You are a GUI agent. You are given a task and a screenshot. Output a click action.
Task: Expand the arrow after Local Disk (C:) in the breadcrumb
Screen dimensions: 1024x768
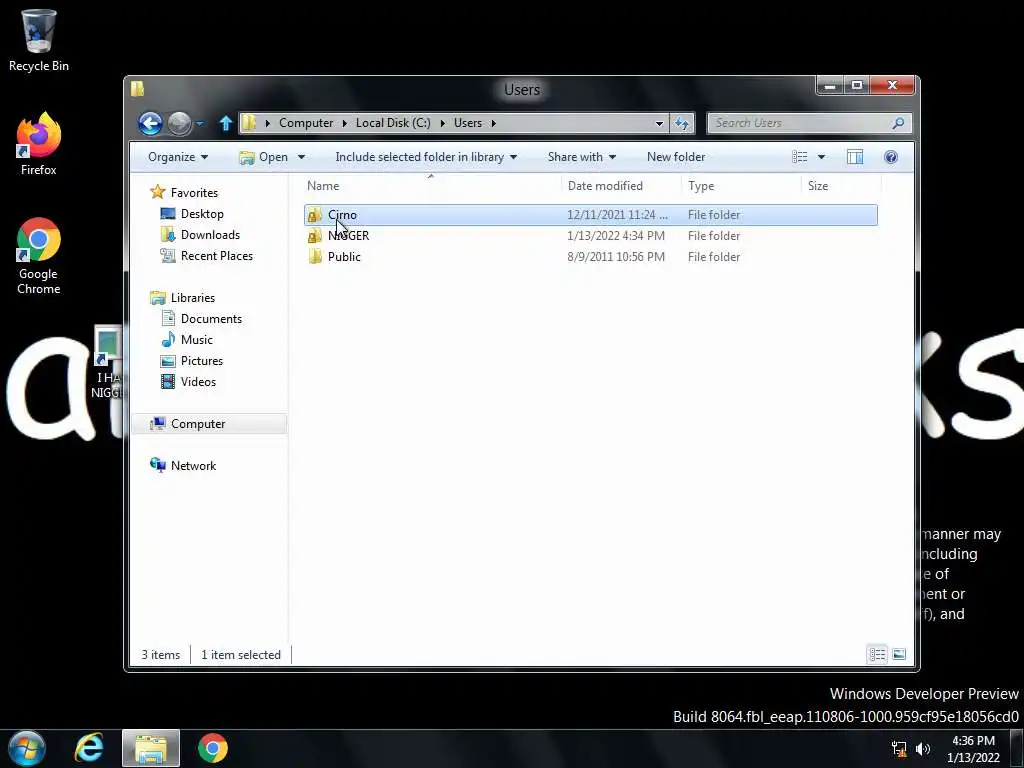coord(442,123)
